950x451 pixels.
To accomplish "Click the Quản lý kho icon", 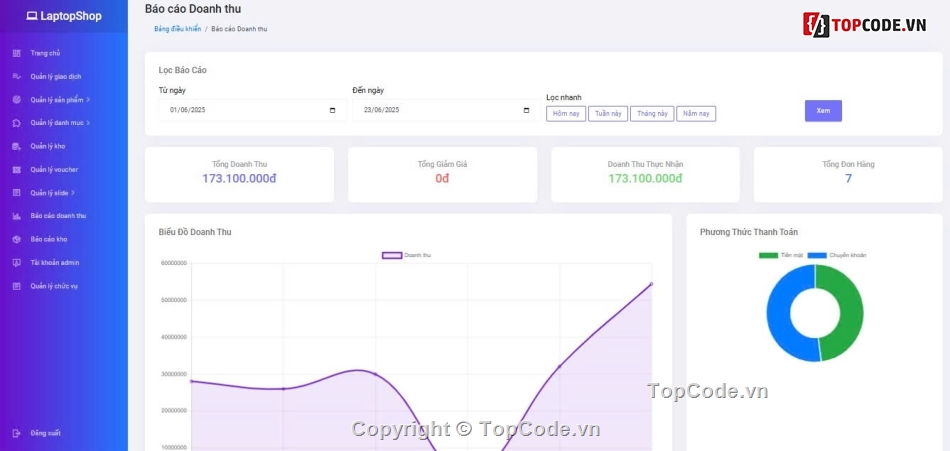I will (17, 146).
